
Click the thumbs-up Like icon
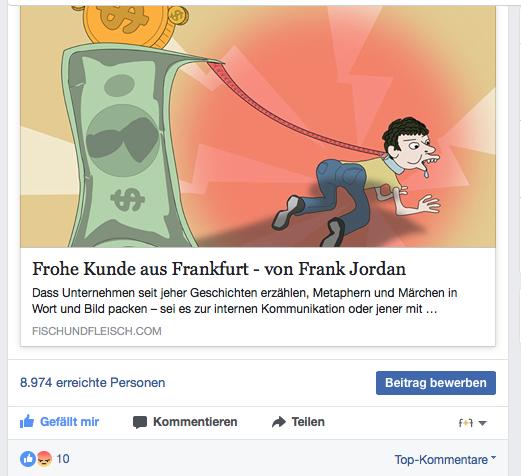[27, 422]
